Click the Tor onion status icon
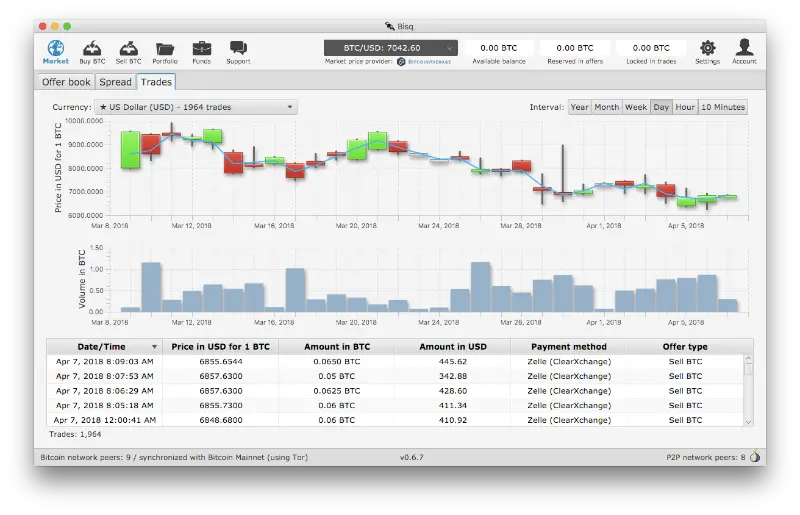800x515 pixels. pyautogui.click(x=755, y=456)
